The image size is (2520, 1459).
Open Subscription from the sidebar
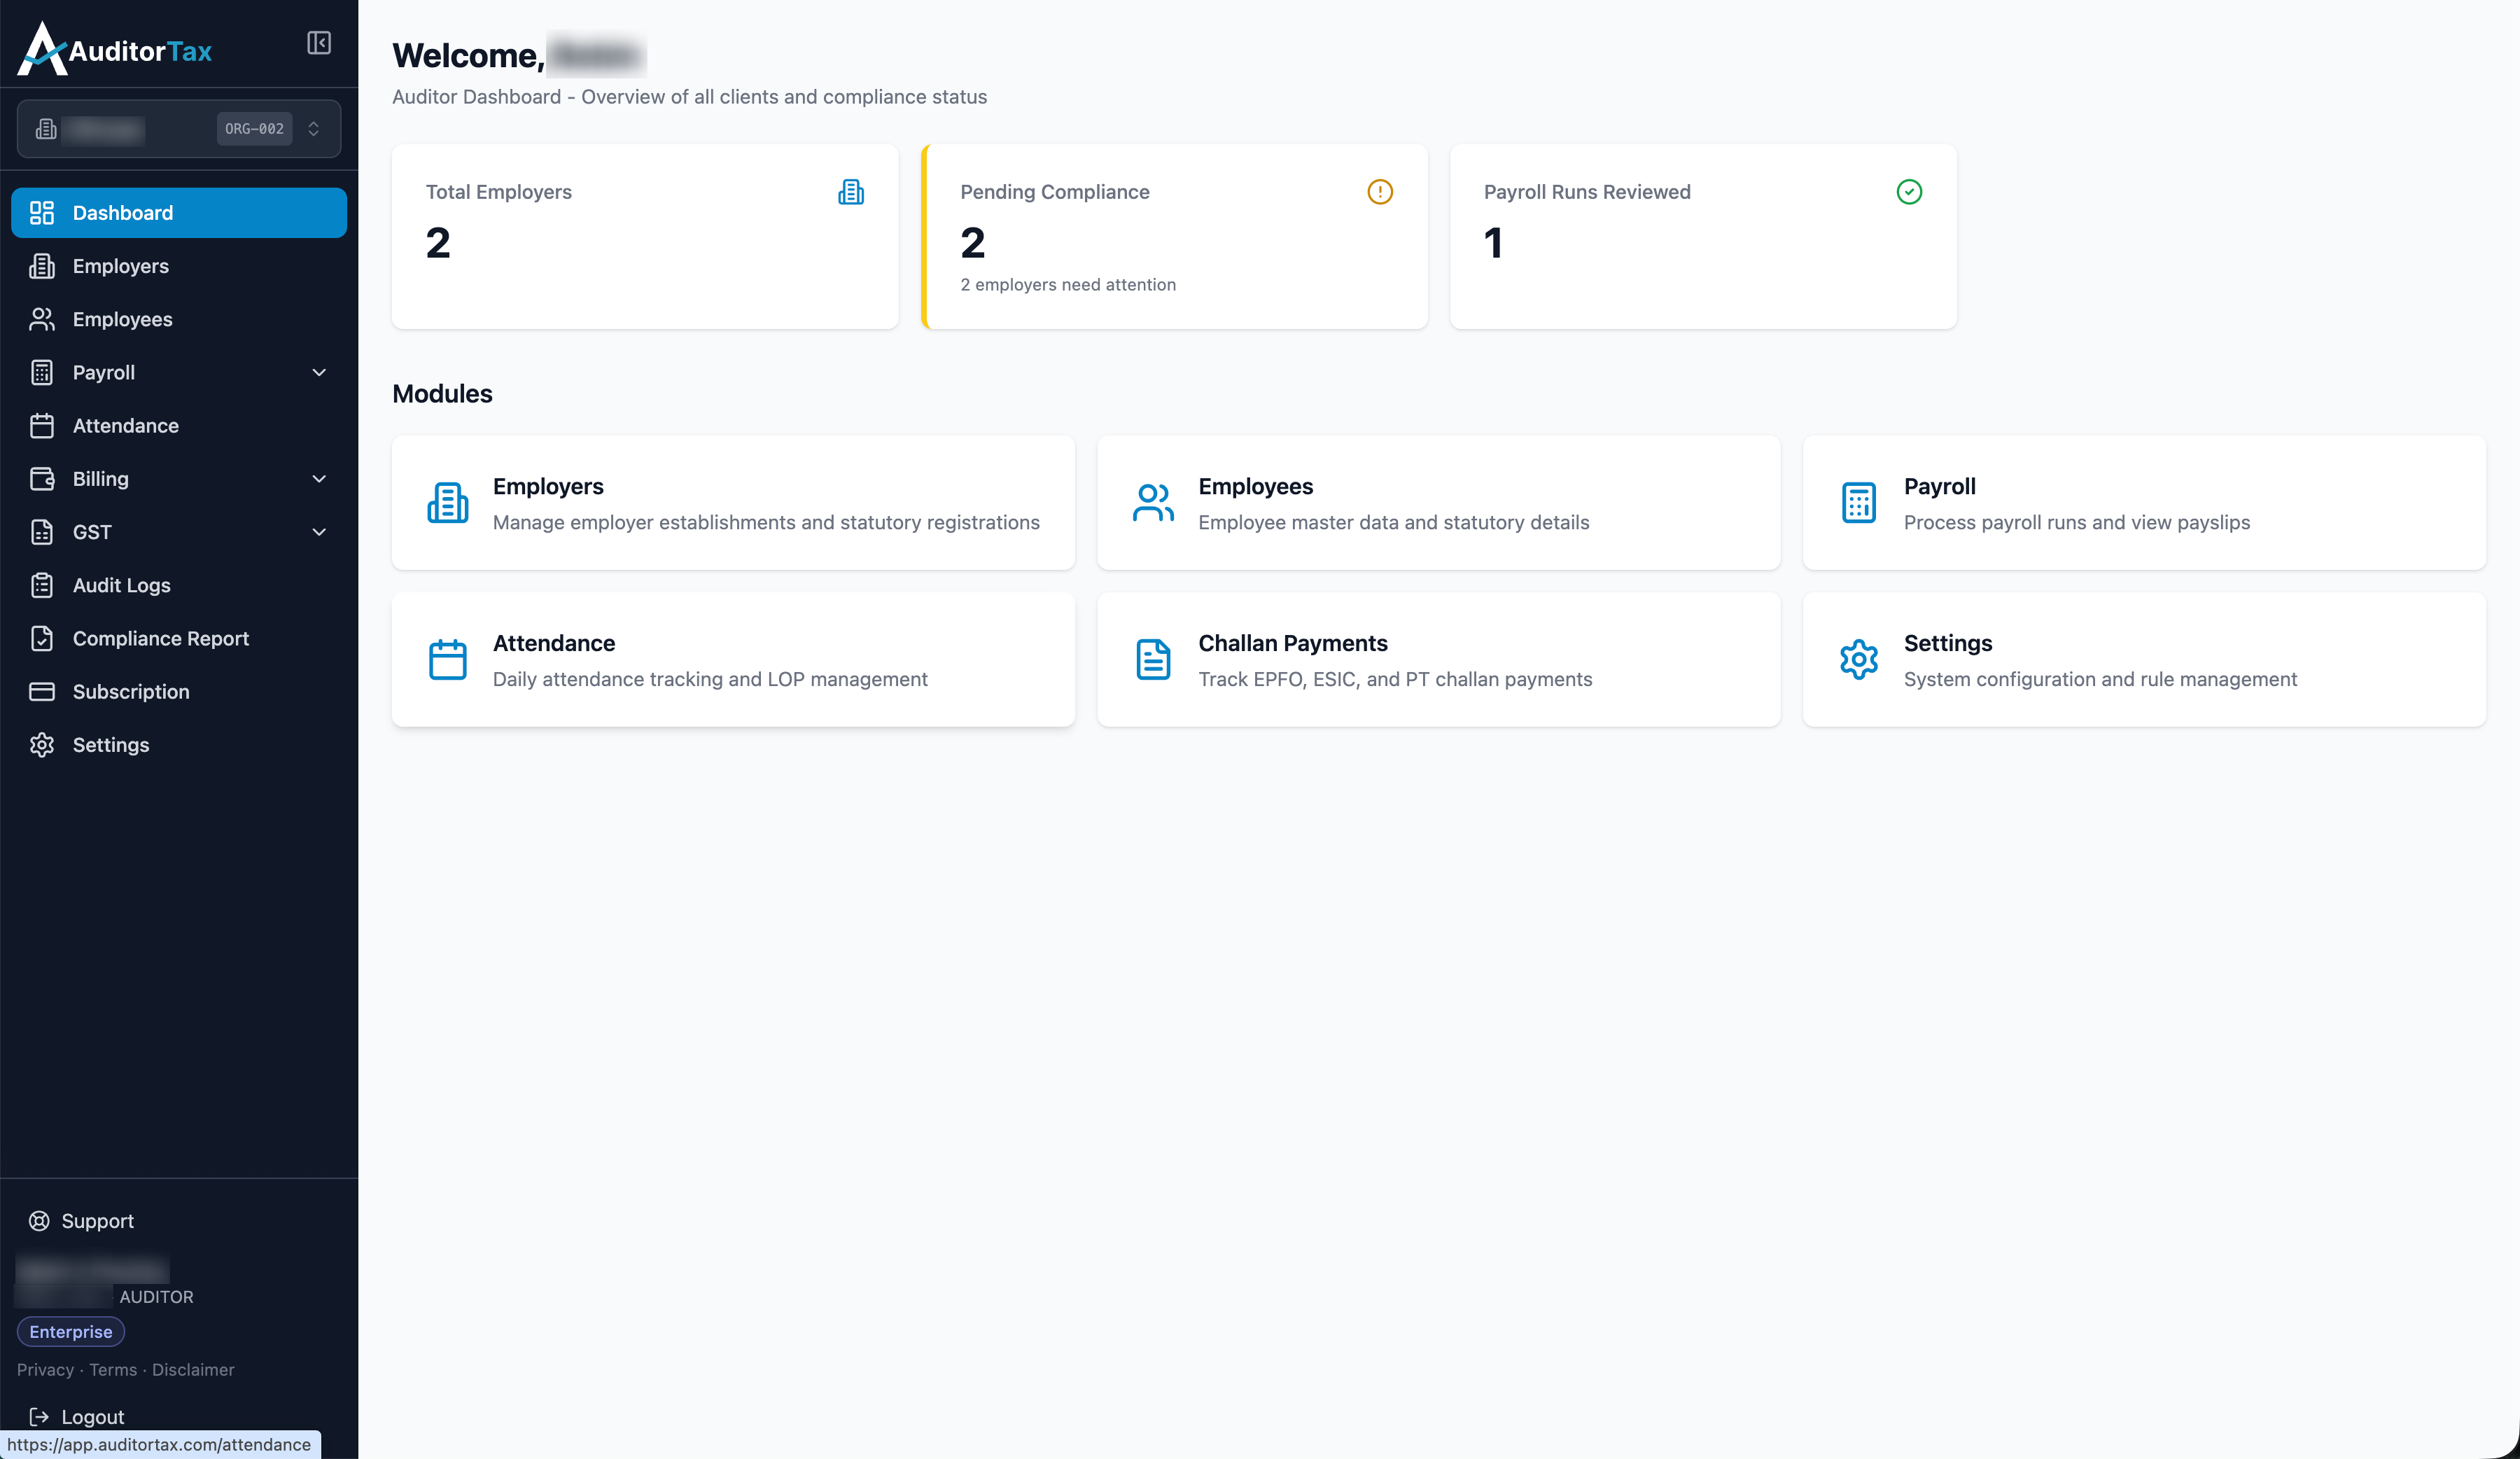[x=179, y=691]
